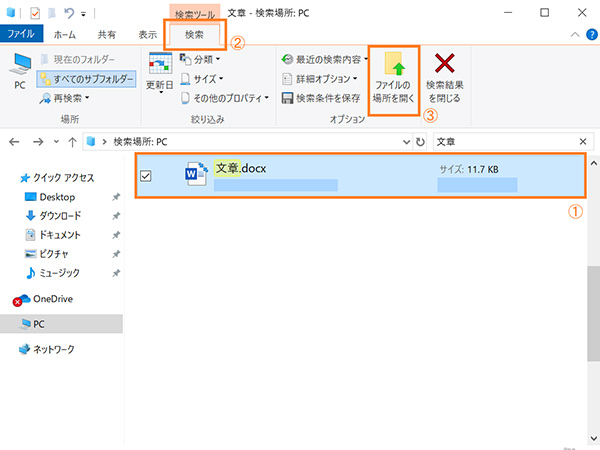Open the 分類 filter dropdown
Image resolution: width=600 pixels, height=450 pixels.
200,59
